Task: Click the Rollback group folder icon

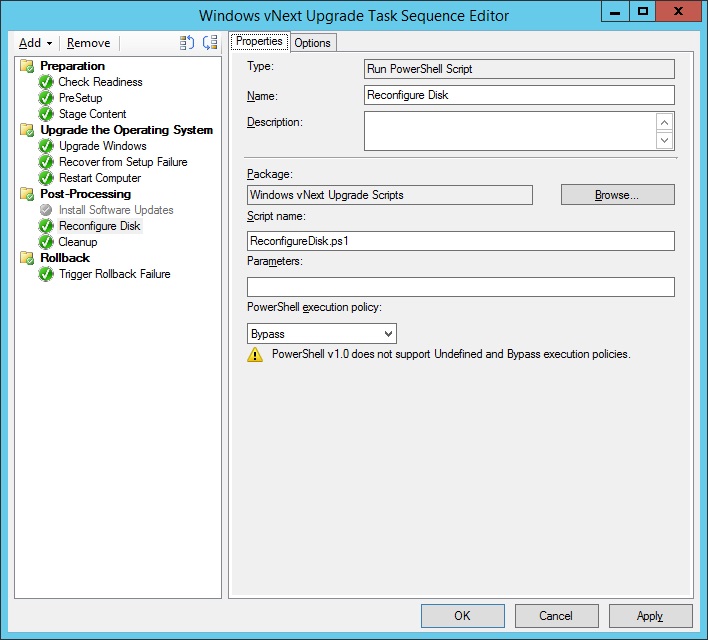Action: pyautogui.click(x=28, y=258)
